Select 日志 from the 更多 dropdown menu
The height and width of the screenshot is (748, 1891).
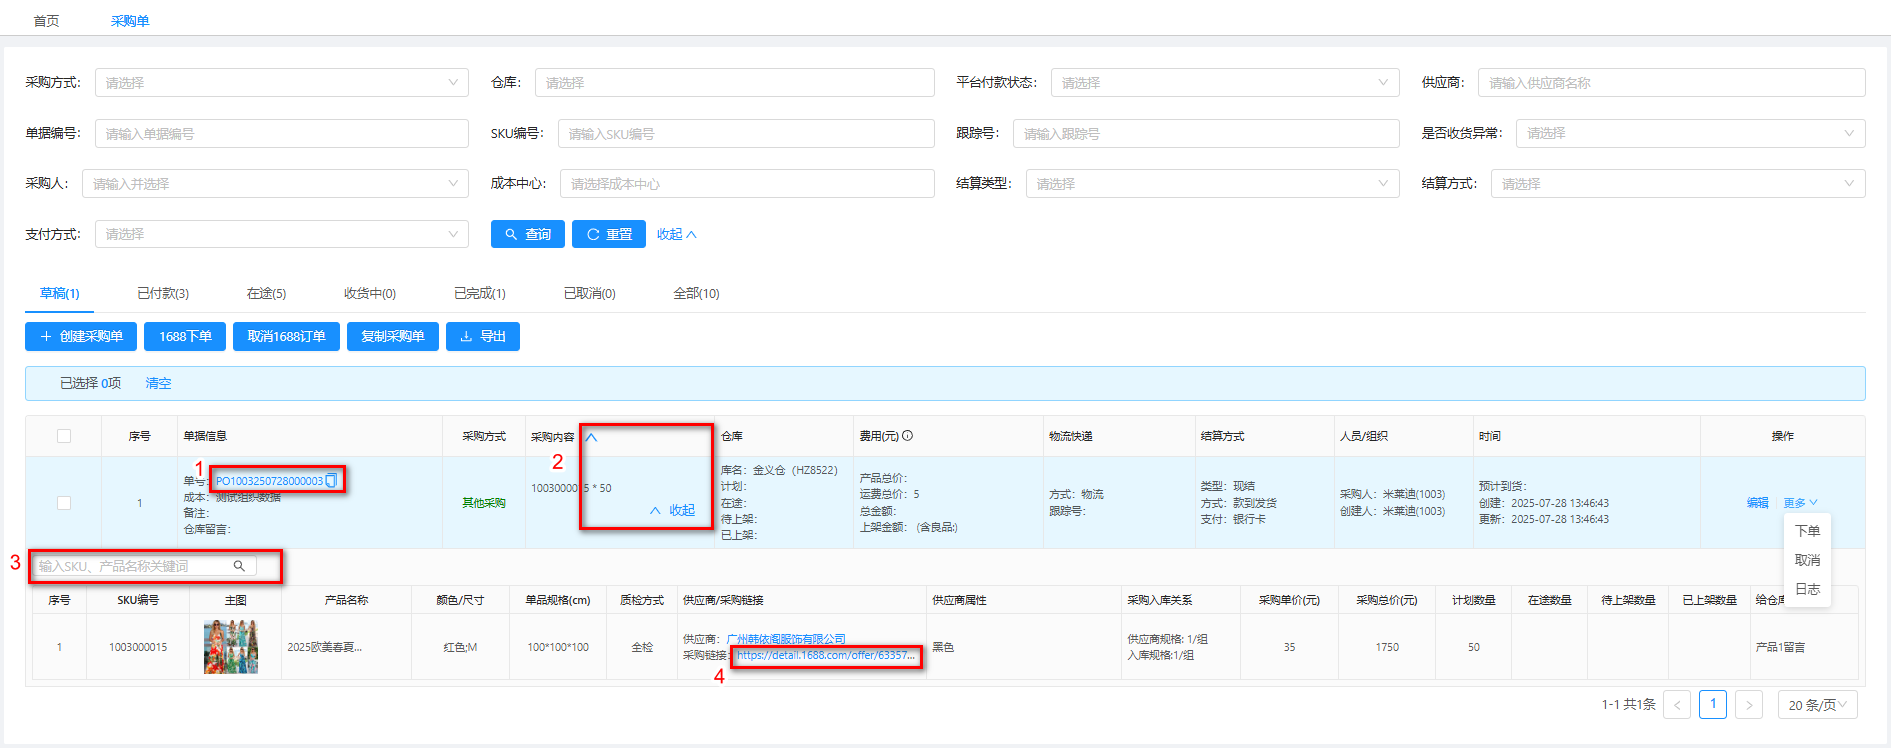point(1807,589)
